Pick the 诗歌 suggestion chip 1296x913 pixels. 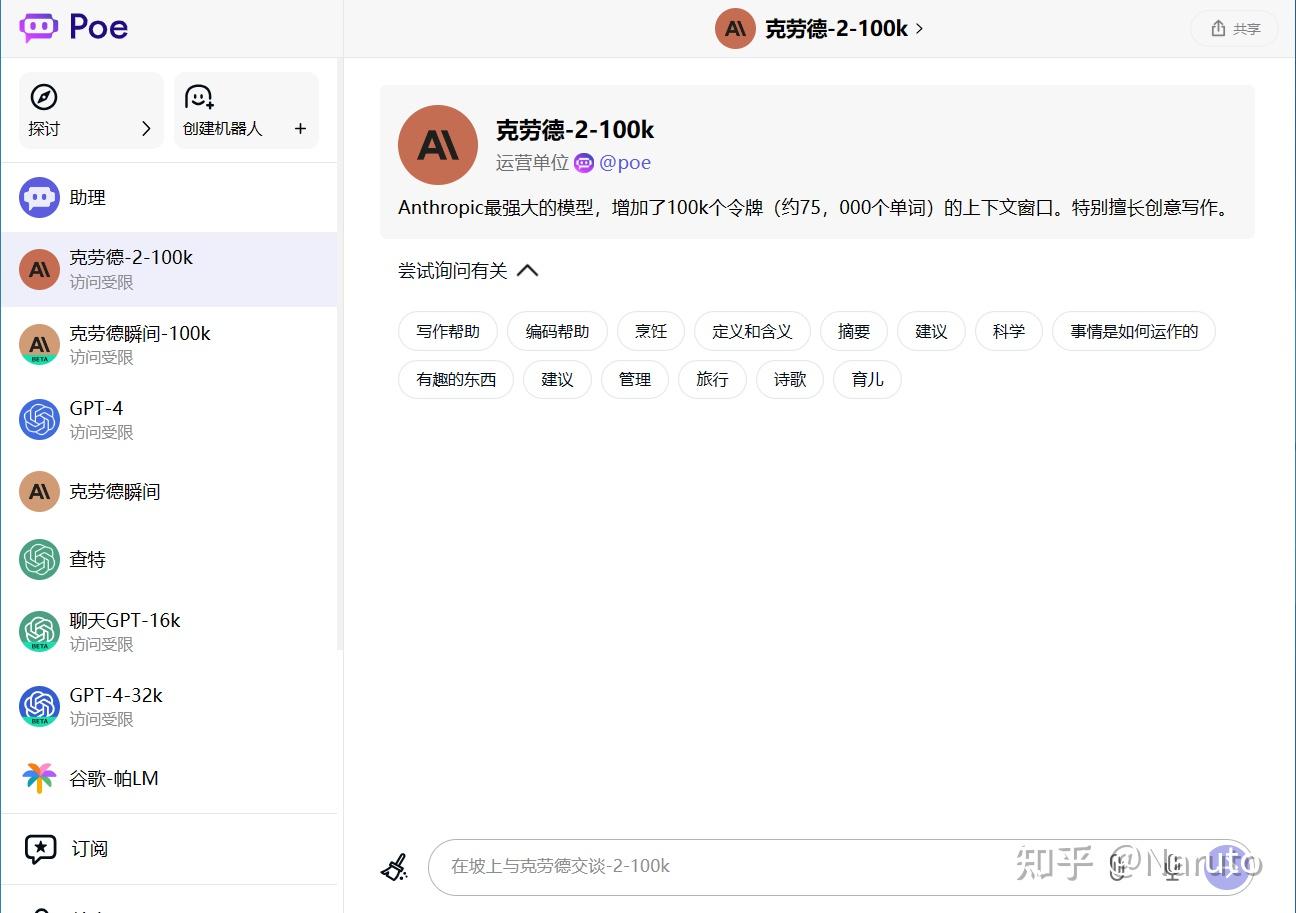(x=790, y=379)
